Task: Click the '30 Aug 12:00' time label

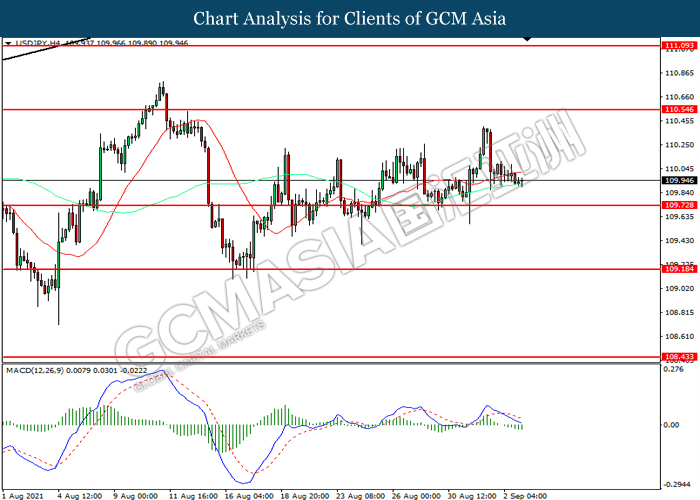Action: pos(472,496)
